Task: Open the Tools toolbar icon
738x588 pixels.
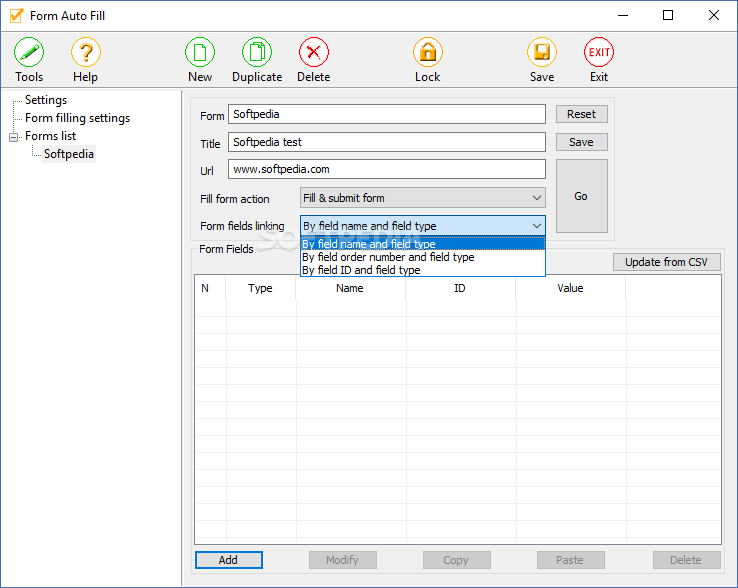Action: (29, 53)
